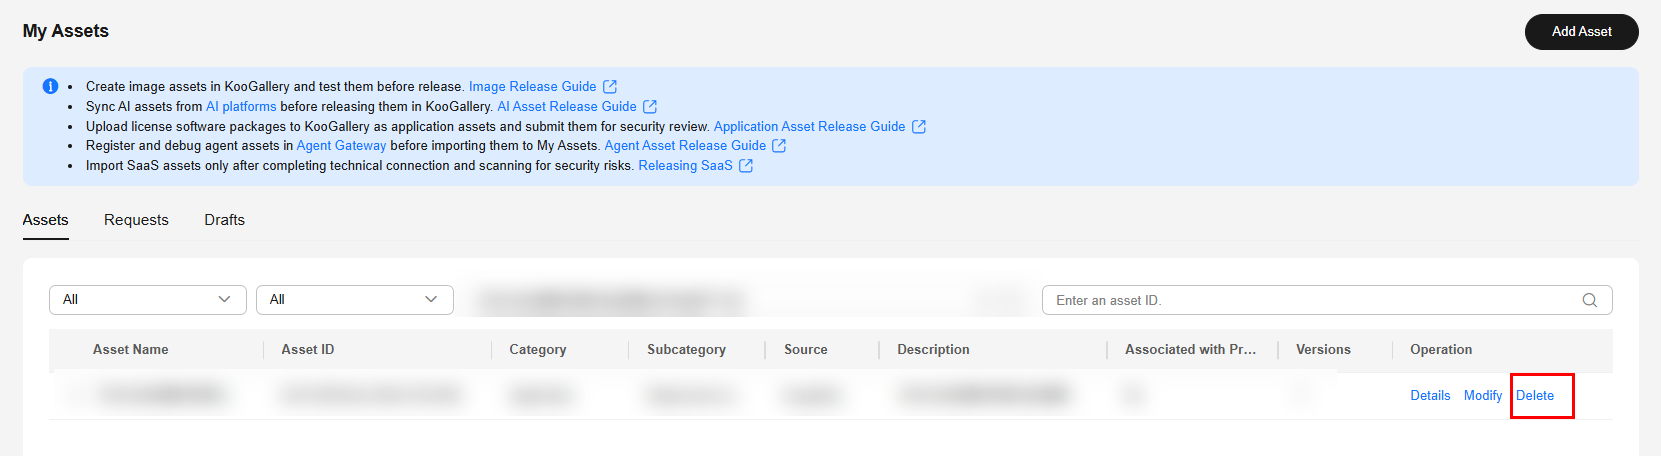Click Details for the asset row
Viewport: 1661px width, 456px height.
coord(1430,396)
